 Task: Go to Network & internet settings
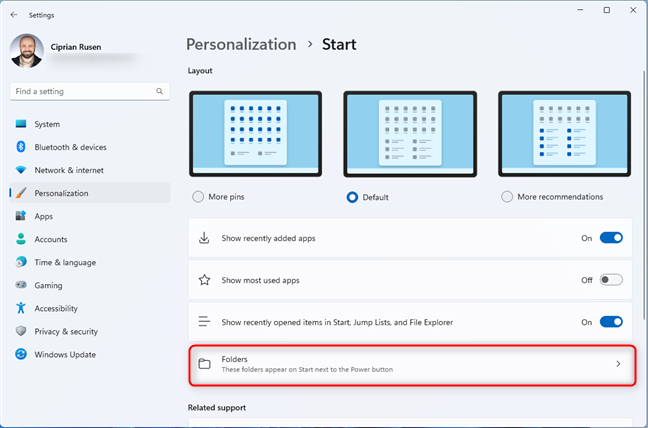(90, 170)
